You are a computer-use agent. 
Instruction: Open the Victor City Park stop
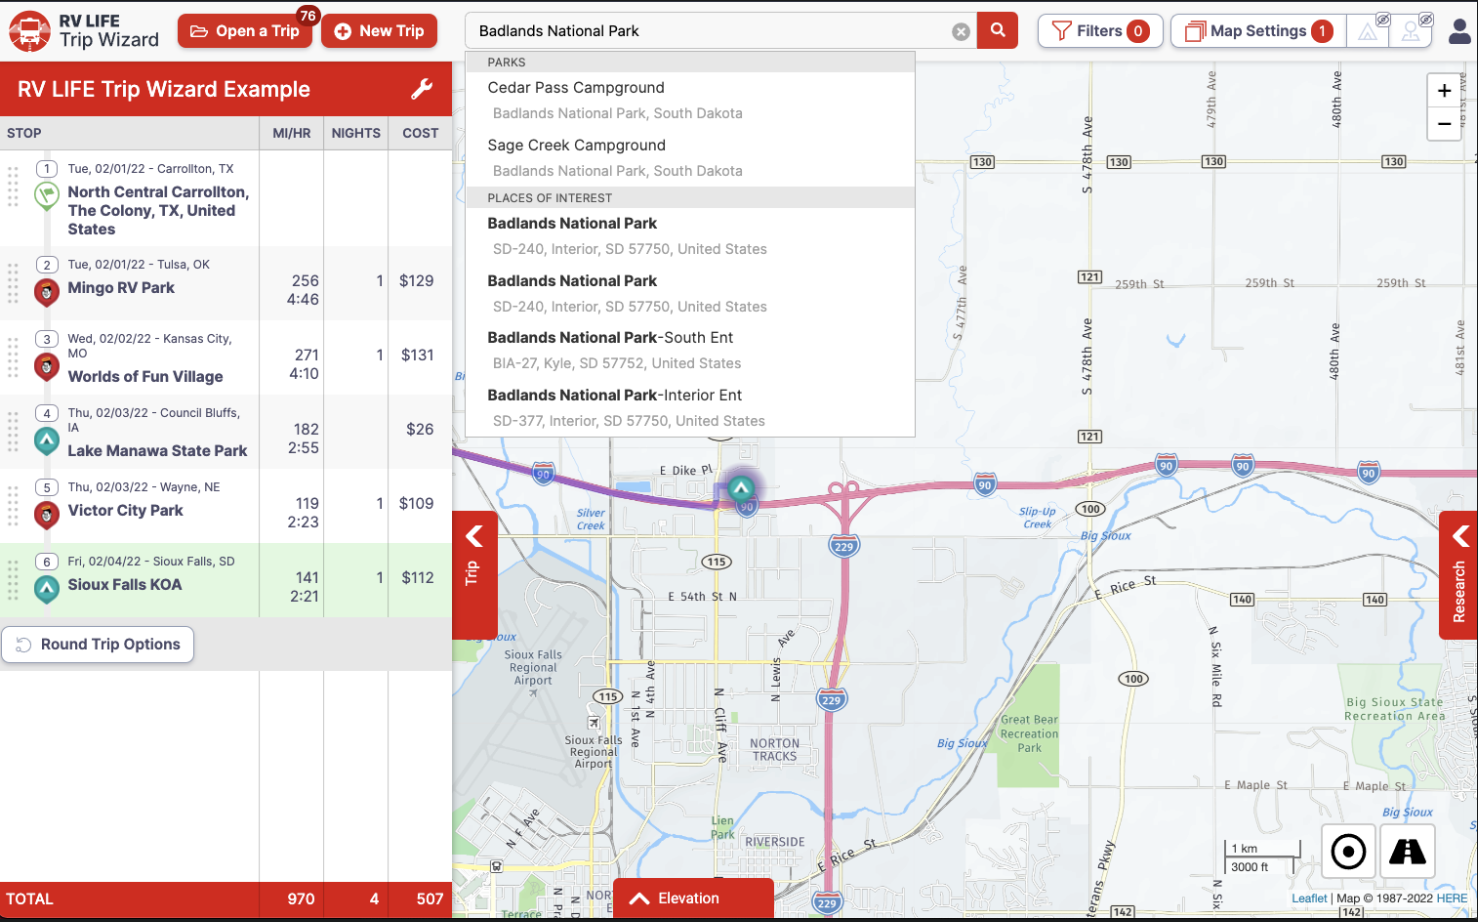pyautogui.click(x=125, y=510)
